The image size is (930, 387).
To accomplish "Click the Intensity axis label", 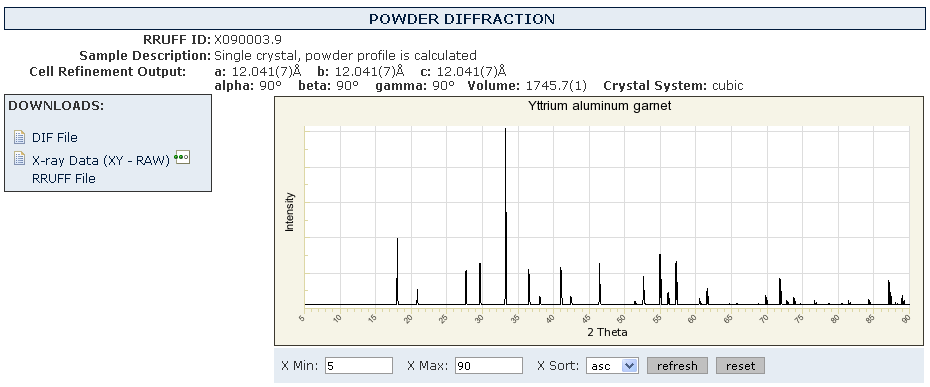I will [289, 211].
